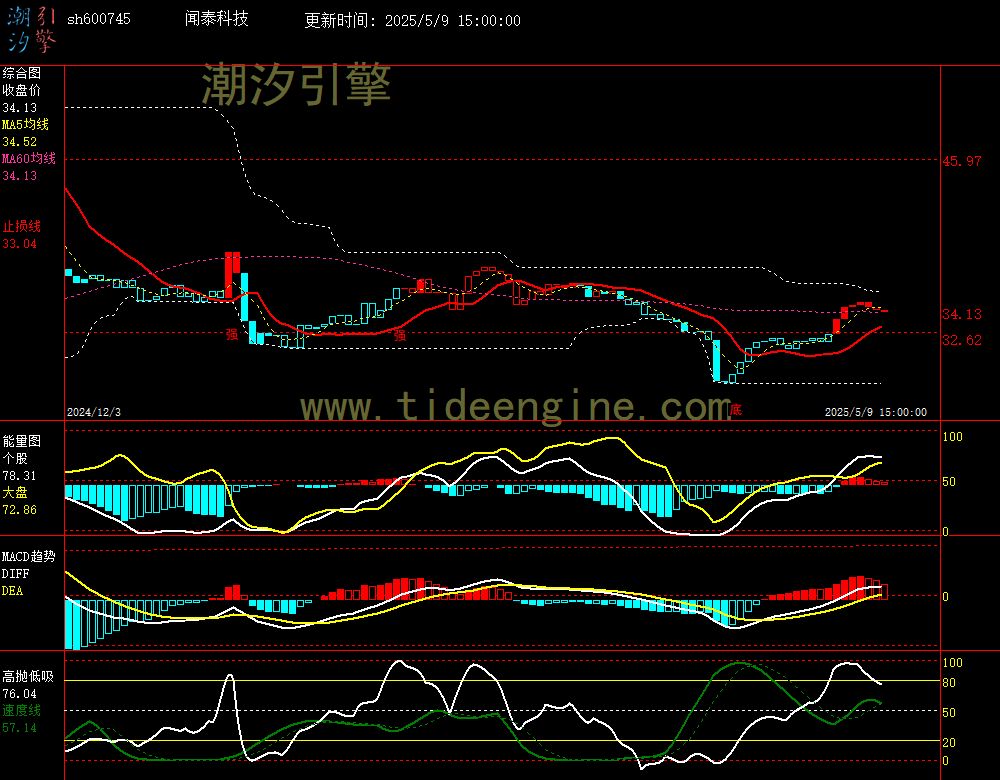The height and width of the screenshot is (780, 1000).
Task: Click the 20 axis label in 高抛低吸 panel
Action: [x=949, y=742]
